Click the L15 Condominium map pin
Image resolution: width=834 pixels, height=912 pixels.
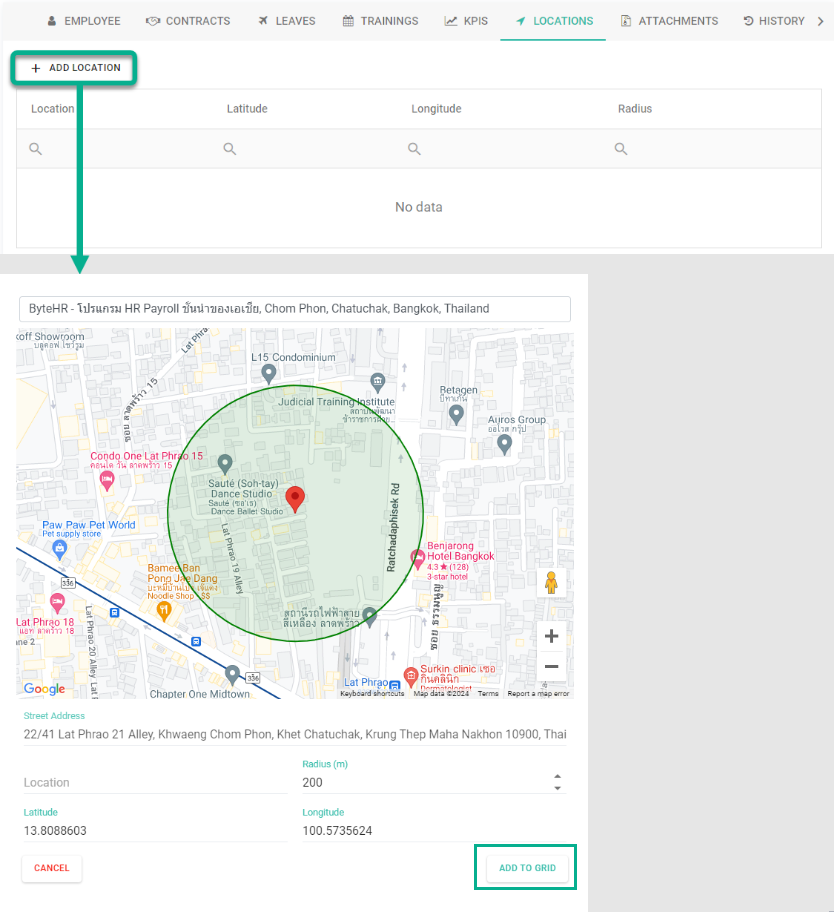click(x=268, y=373)
